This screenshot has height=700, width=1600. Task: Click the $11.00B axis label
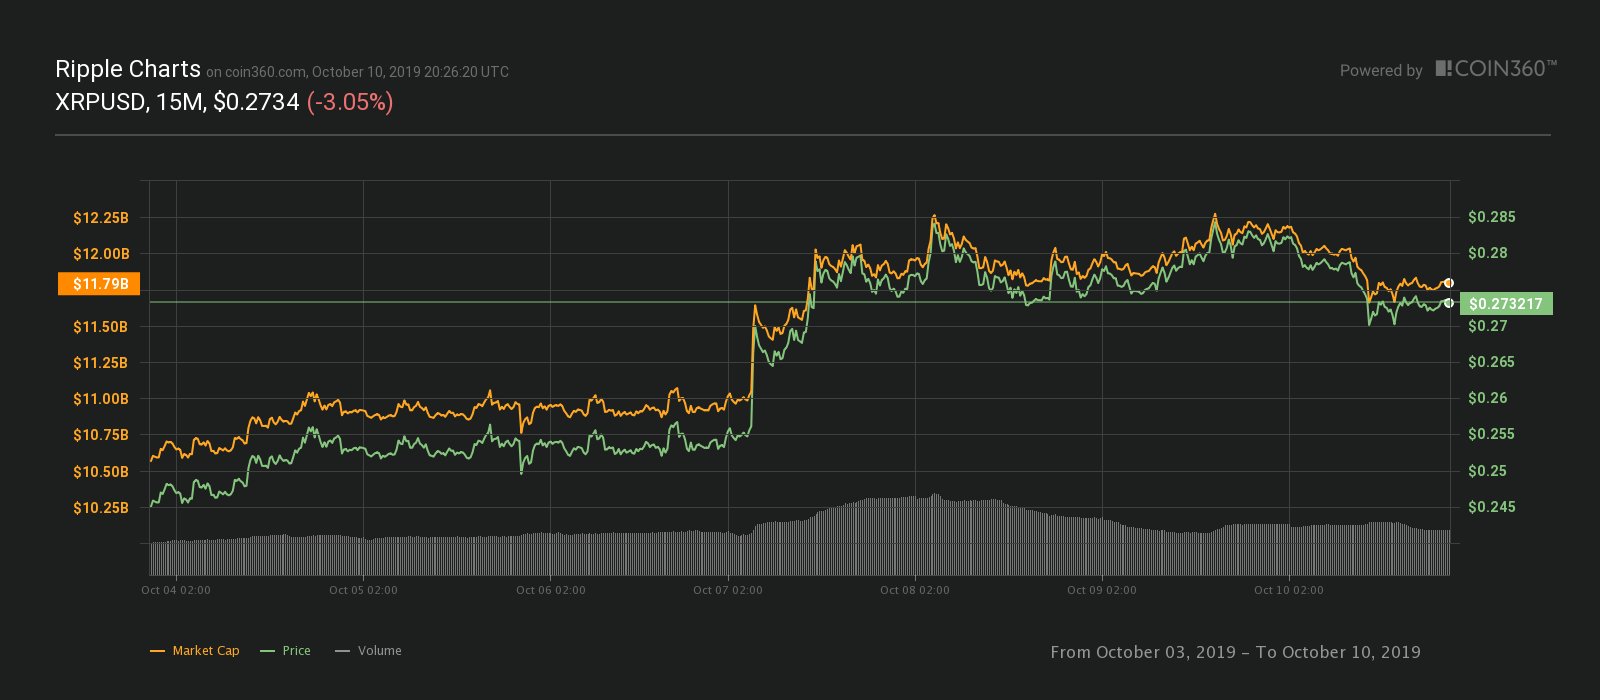tap(101, 399)
